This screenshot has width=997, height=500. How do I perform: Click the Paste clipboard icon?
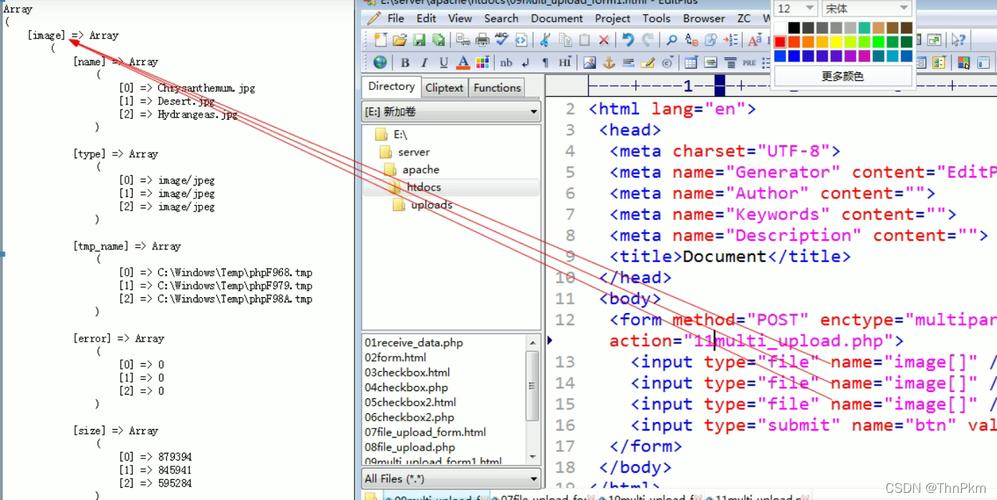pos(584,40)
